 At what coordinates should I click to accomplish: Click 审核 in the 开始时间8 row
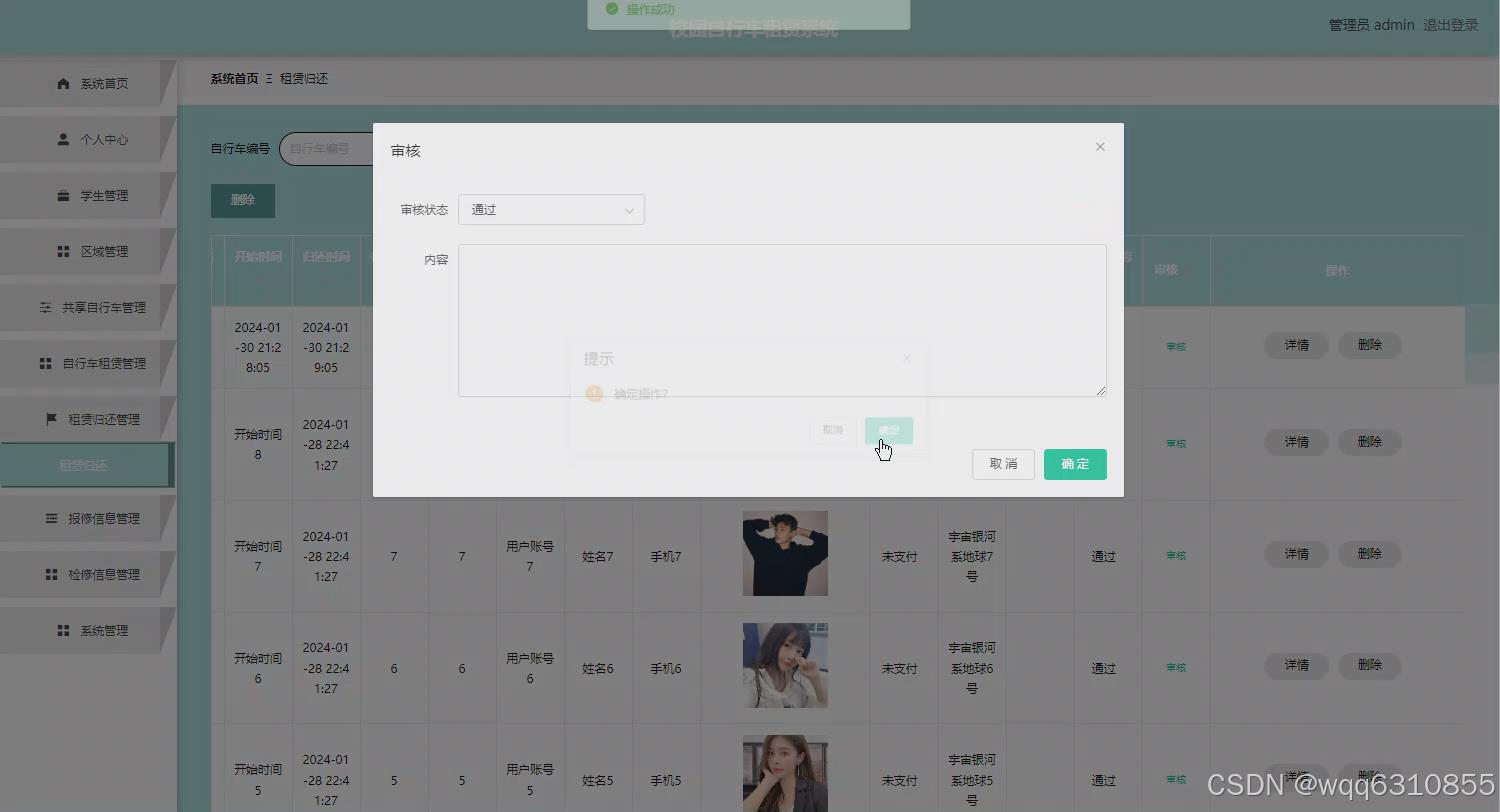(x=1176, y=444)
